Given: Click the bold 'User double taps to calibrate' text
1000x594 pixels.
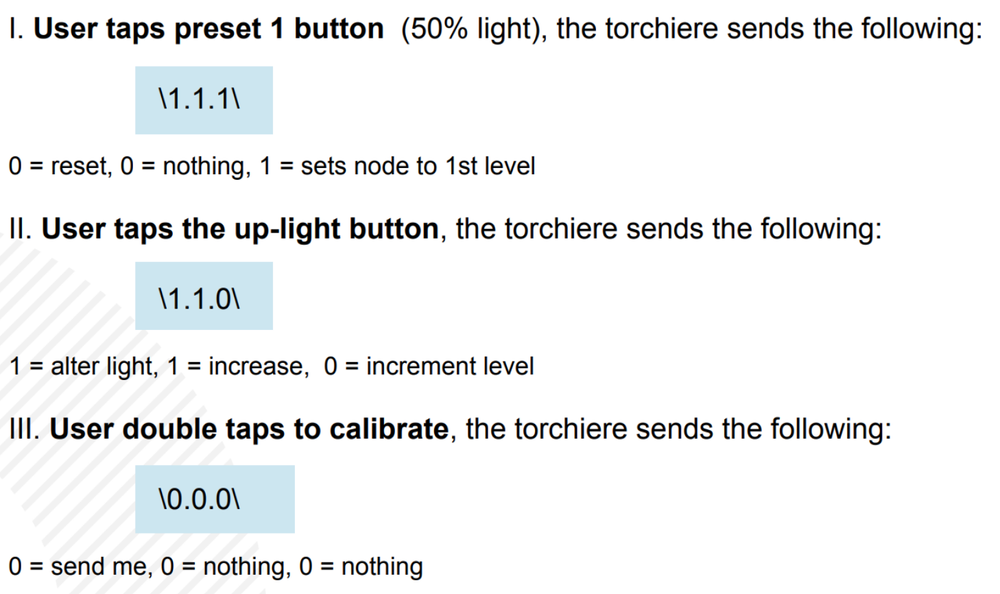Looking at the screenshot, I should click(249, 429).
